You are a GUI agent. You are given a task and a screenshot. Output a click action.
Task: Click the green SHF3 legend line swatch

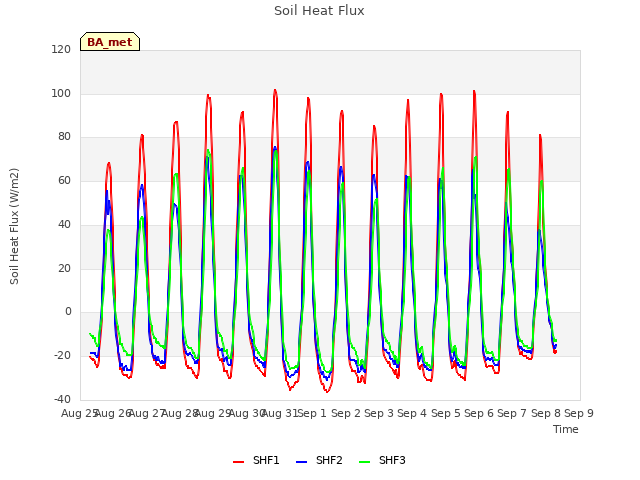pyautogui.click(x=364, y=461)
